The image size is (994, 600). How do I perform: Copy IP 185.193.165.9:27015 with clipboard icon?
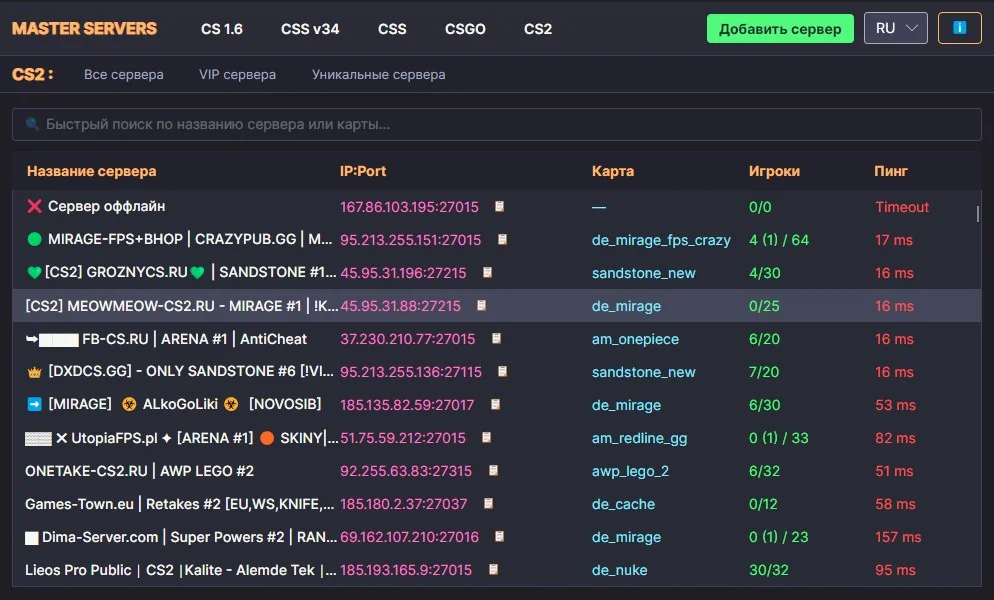pyautogui.click(x=493, y=569)
